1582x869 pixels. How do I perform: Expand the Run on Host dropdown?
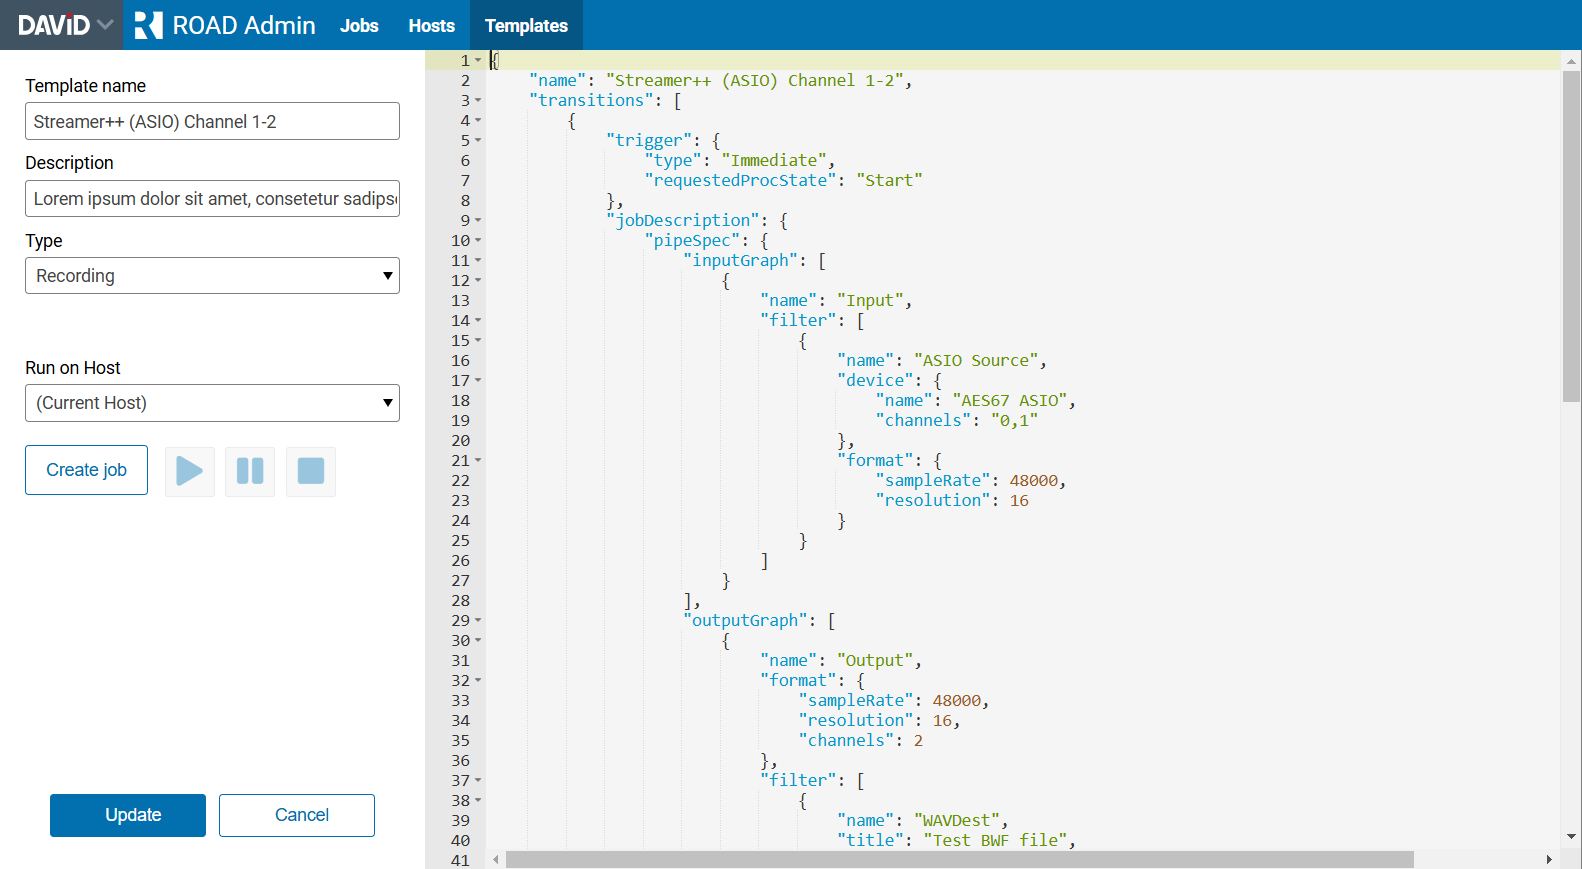tap(212, 403)
